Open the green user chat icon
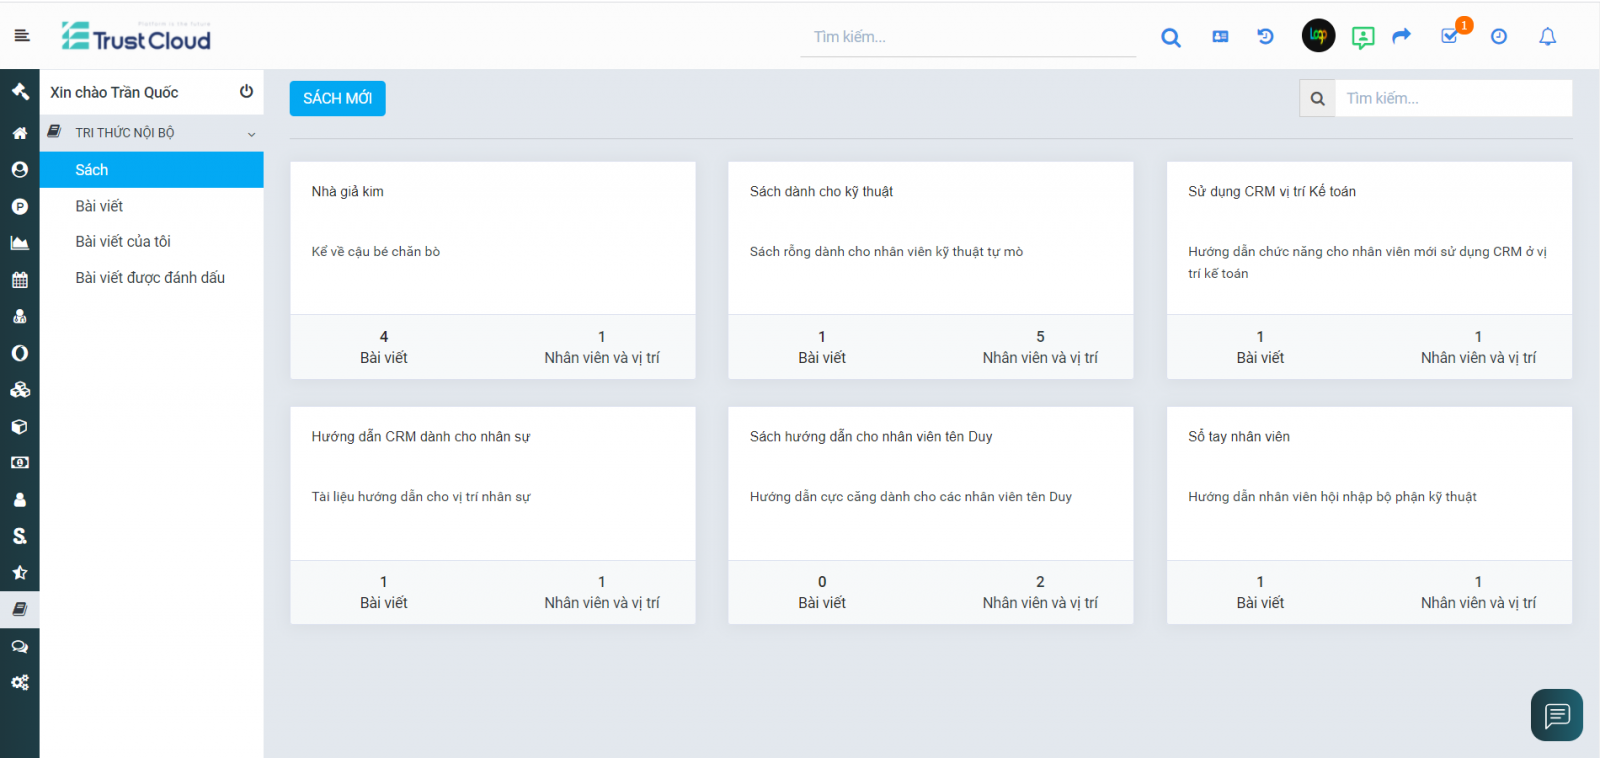The height and width of the screenshot is (758, 1600). (x=1362, y=37)
